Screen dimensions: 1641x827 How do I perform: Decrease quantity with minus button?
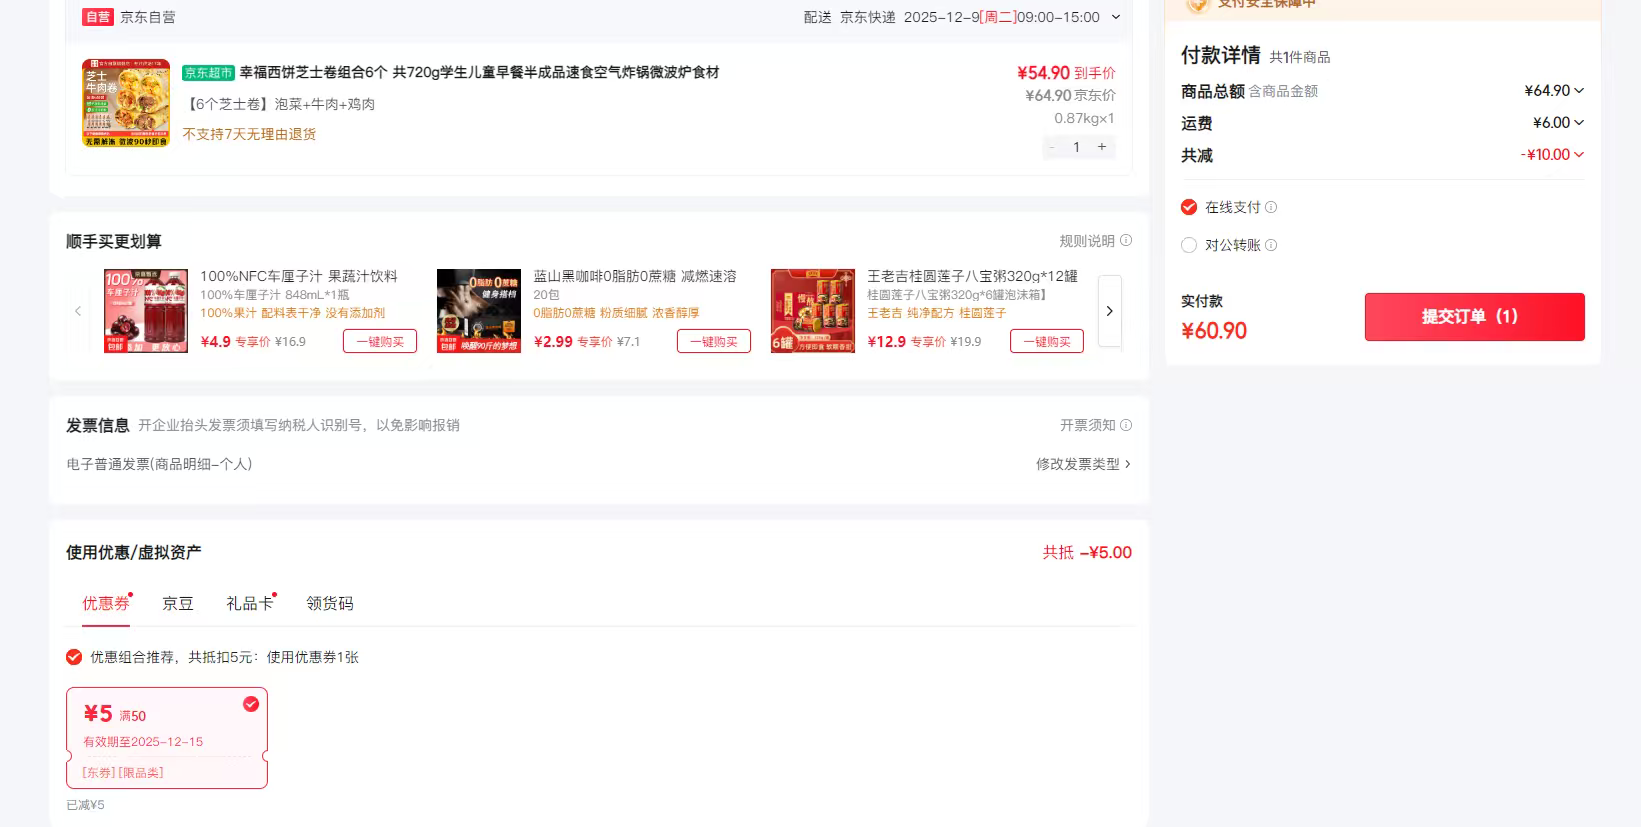coord(1052,147)
